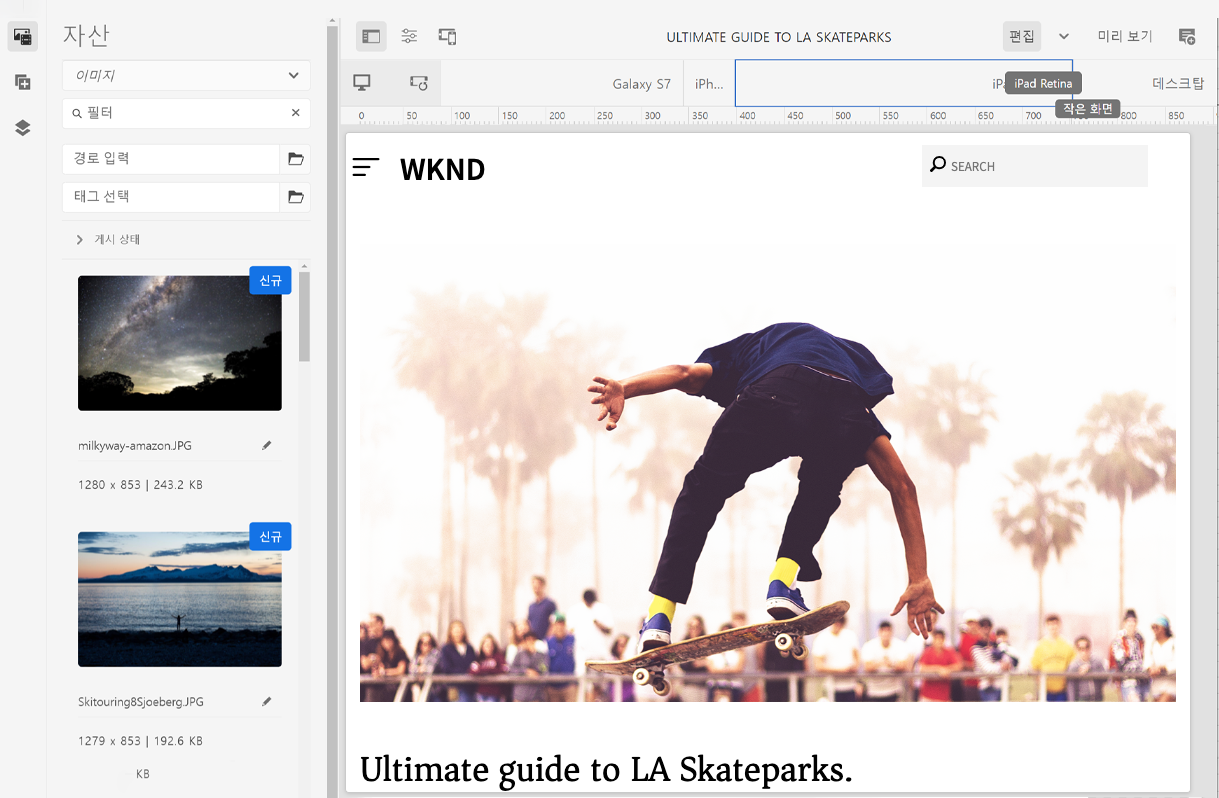Expand the 게시 상태 section
The image size is (1219, 798).
coord(80,240)
